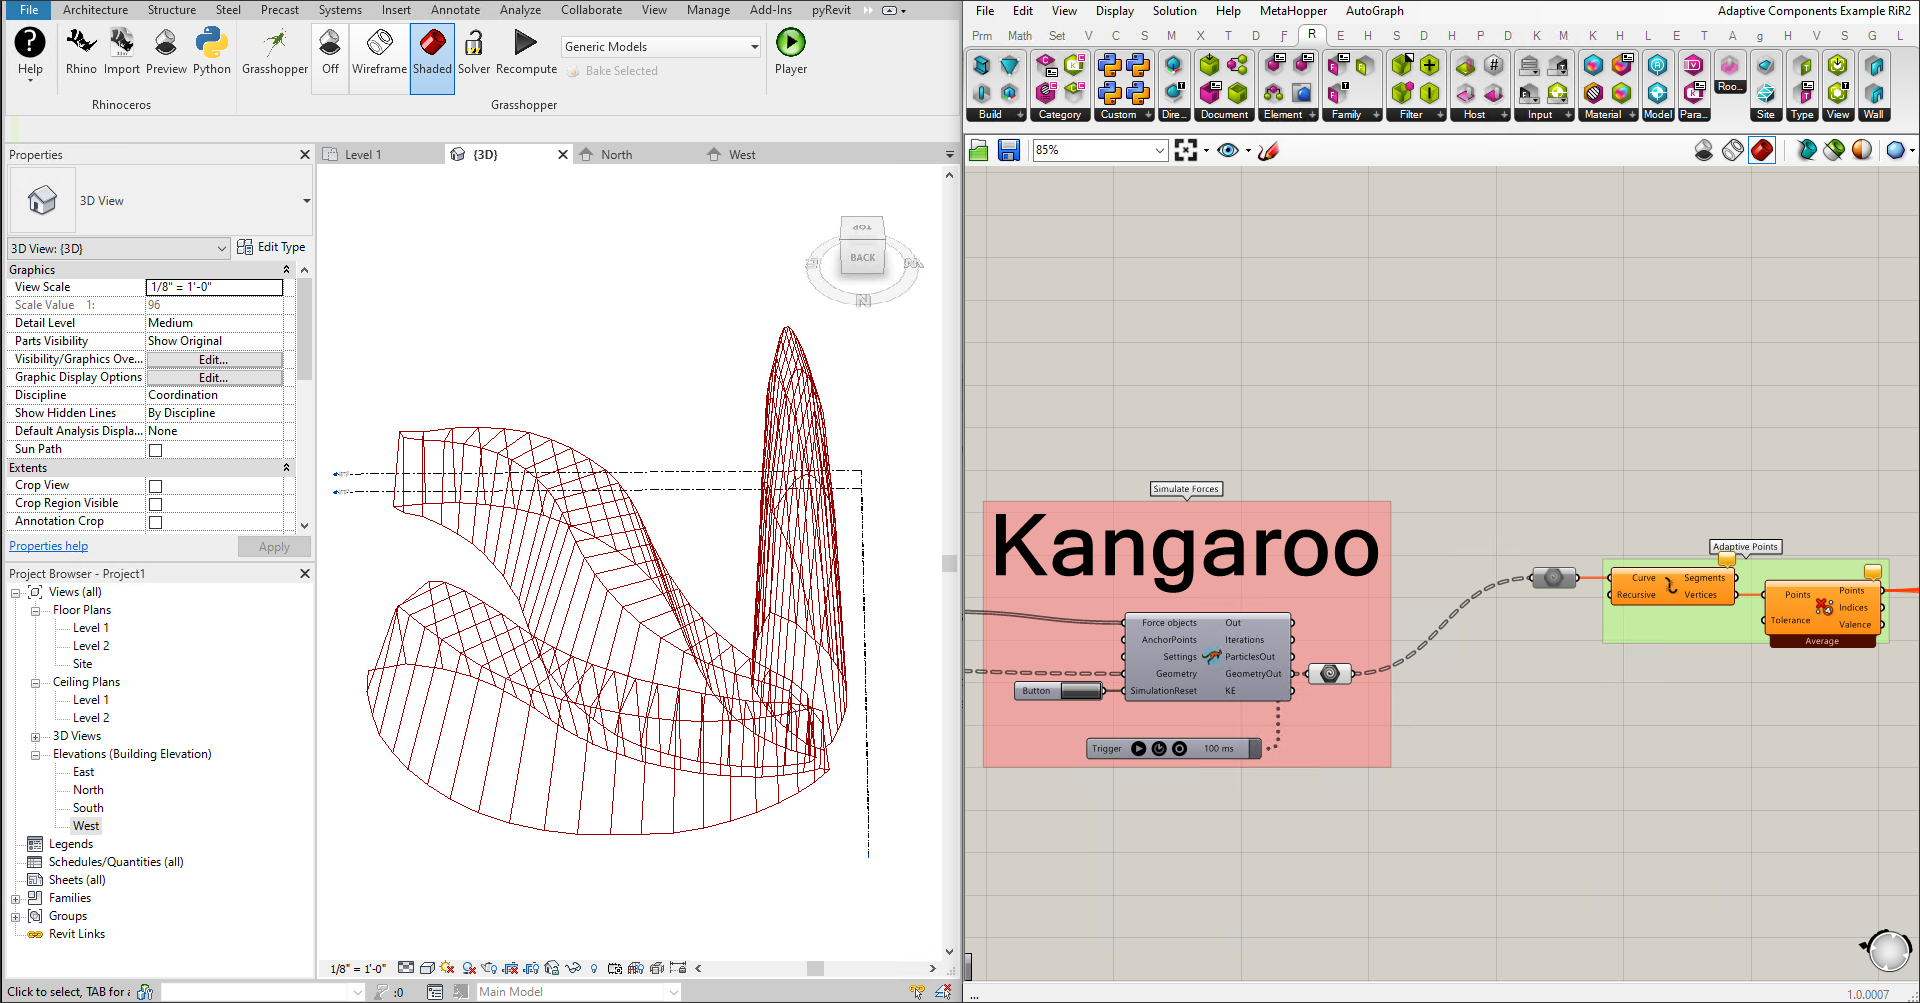This screenshot has height=1003, width=1920.
Task: Open the Grasshopper window icon
Action: point(275,52)
